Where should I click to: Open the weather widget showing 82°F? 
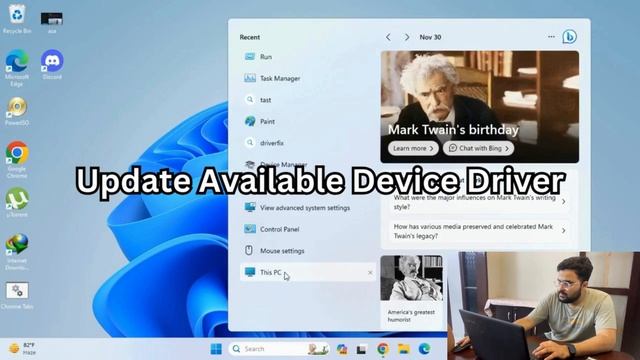[22, 349]
